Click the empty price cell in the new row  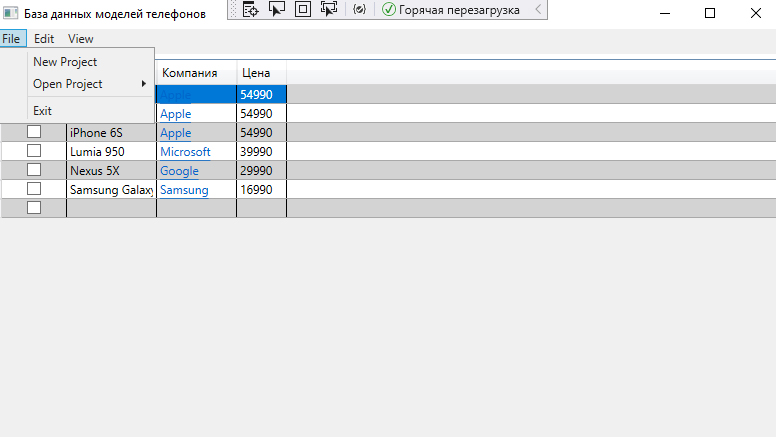(262, 208)
